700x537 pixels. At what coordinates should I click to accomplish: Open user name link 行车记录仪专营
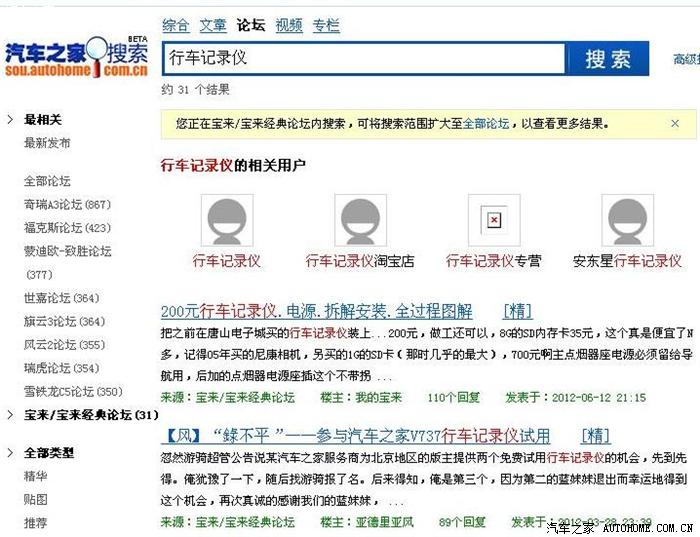click(x=494, y=261)
